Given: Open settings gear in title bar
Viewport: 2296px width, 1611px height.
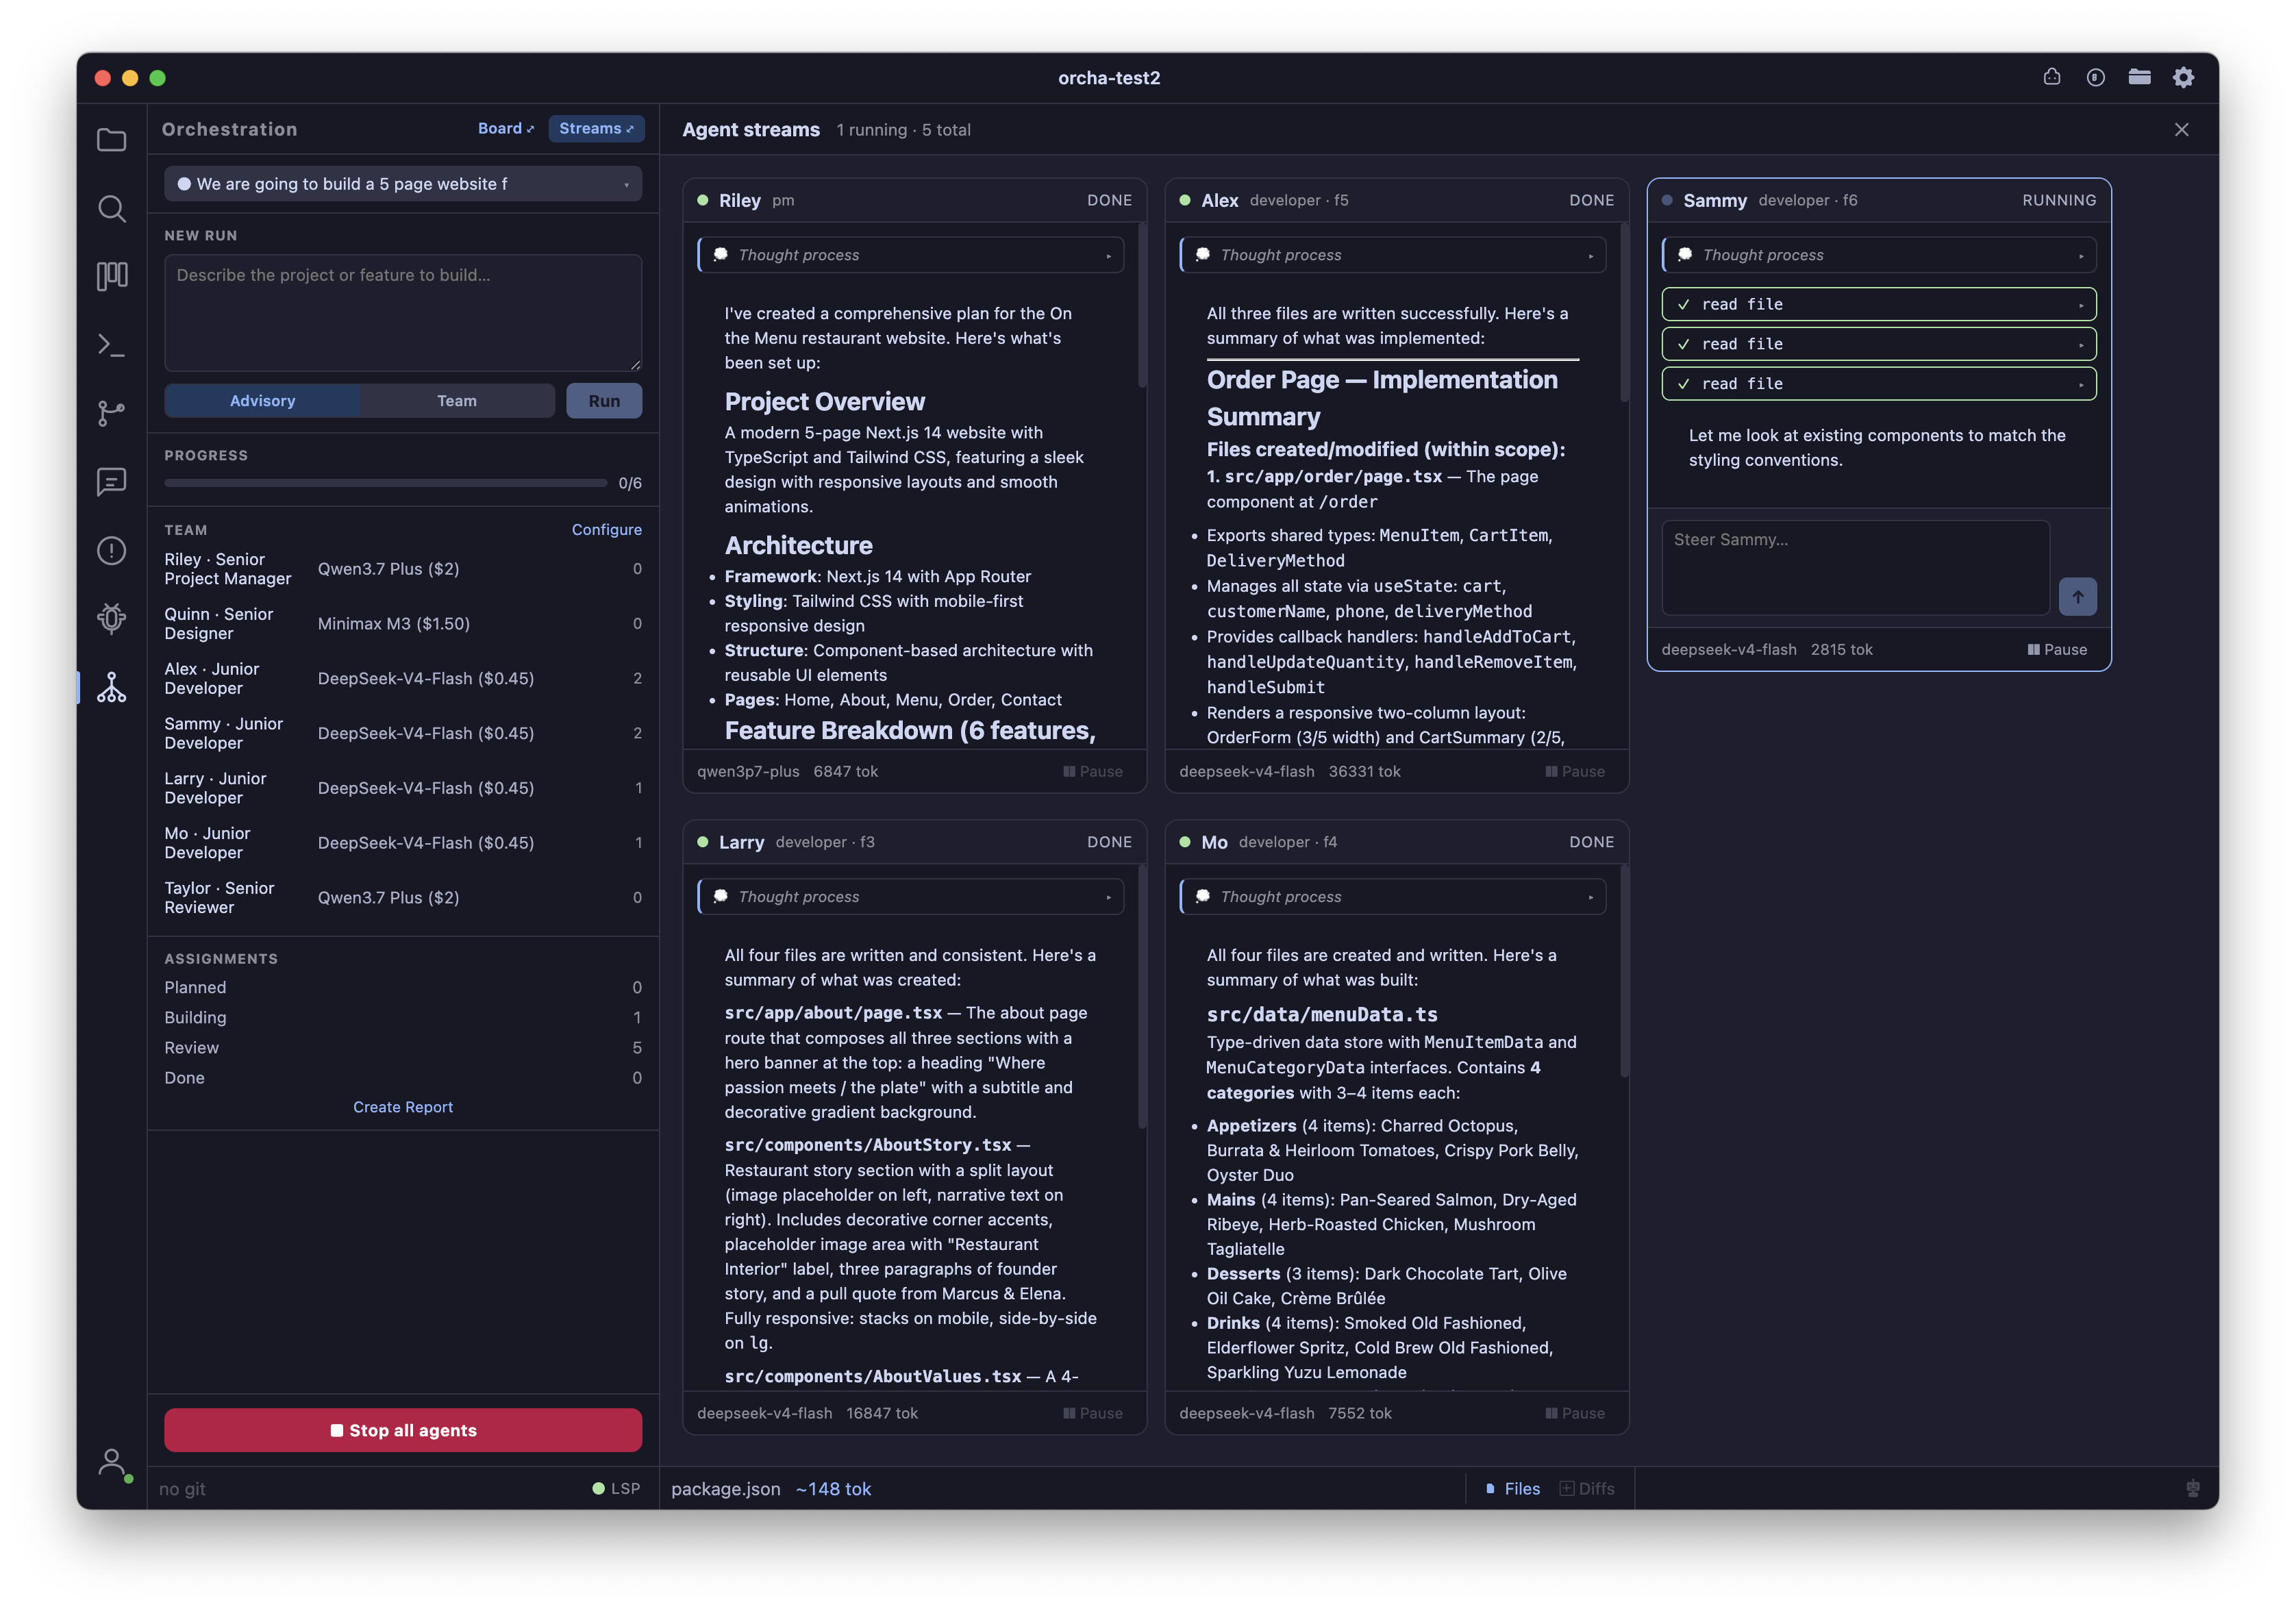Looking at the screenshot, I should pyautogui.click(x=2184, y=77).
